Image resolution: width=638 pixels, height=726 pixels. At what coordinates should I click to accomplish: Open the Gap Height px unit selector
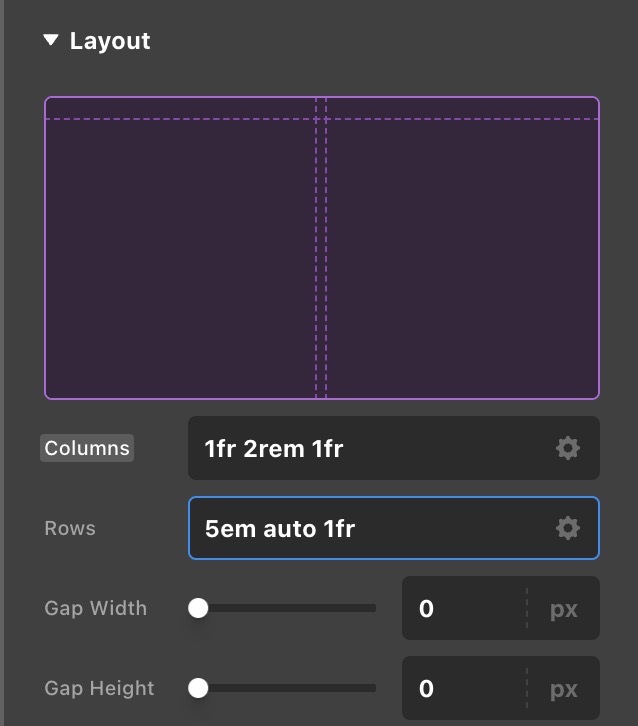[564, 688]
